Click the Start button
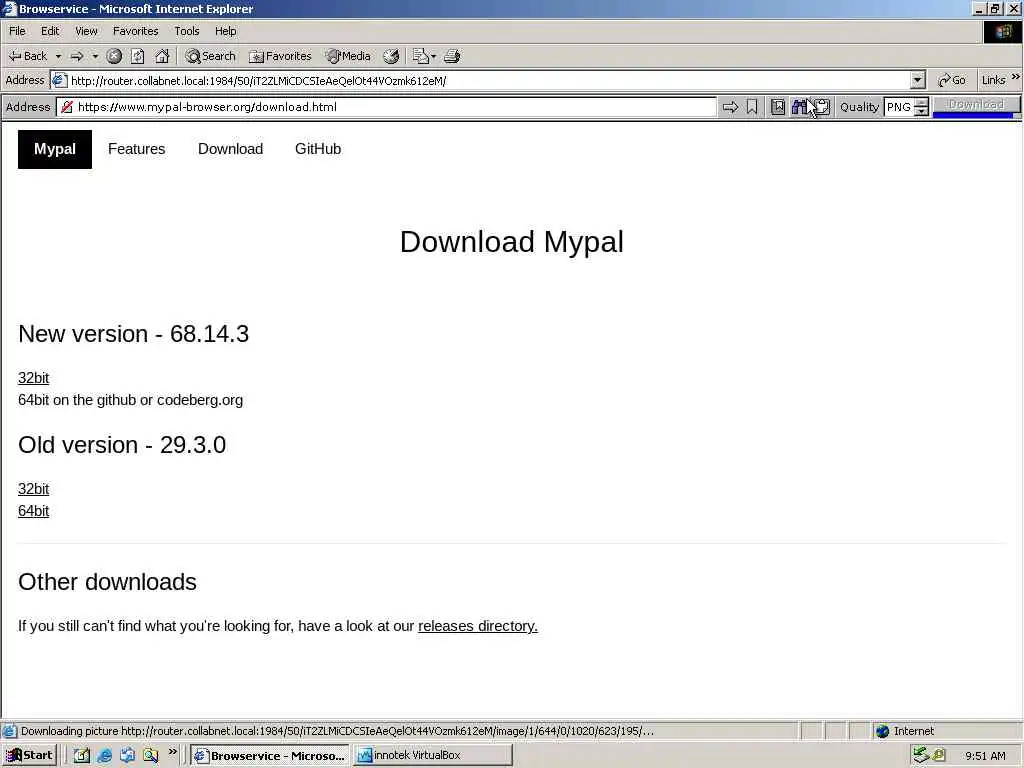This screenshot has width=1024, height=768. click(x=30, y=755)
